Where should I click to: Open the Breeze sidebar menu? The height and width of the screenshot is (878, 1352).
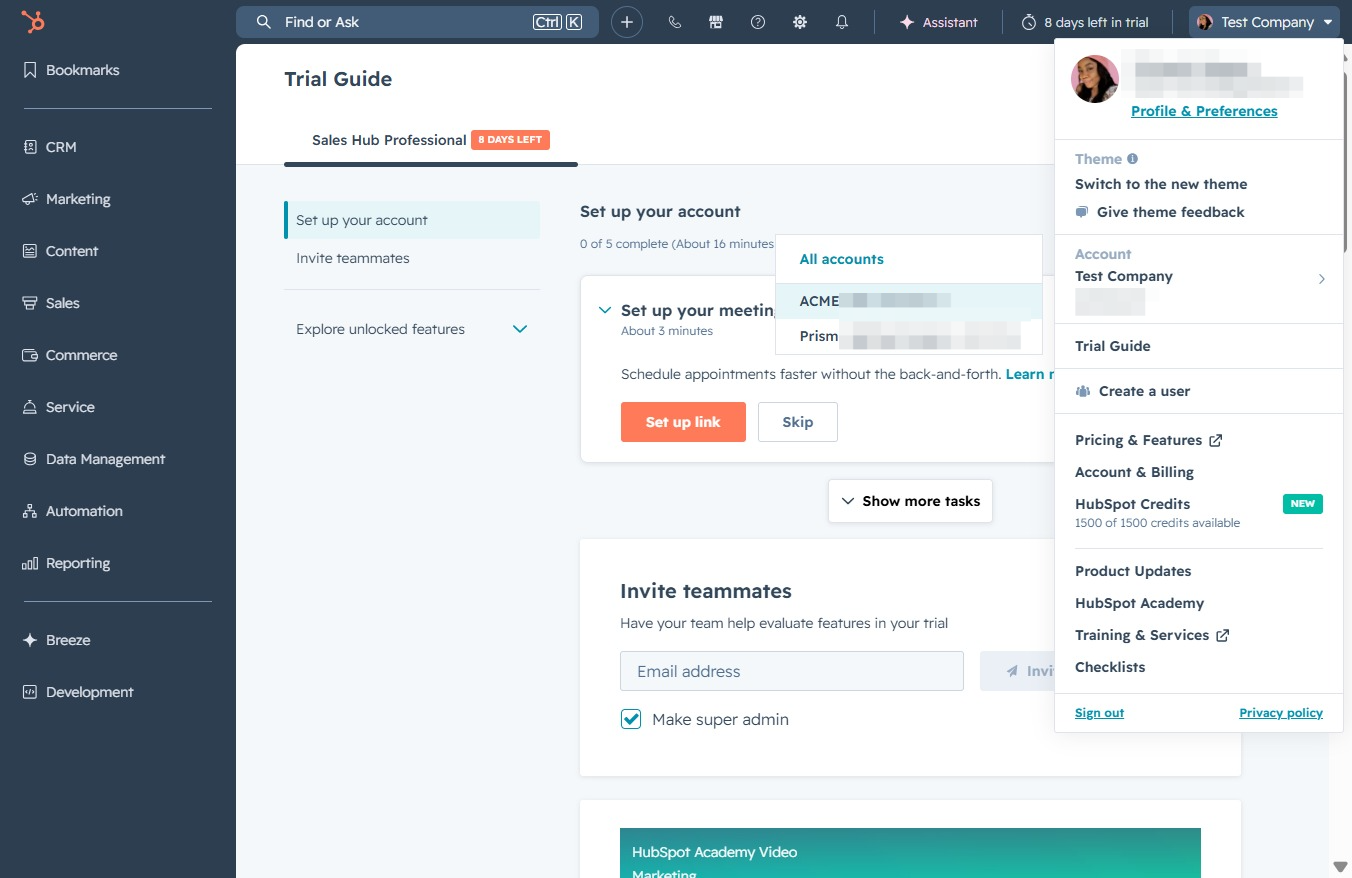[x=57, y=640]
